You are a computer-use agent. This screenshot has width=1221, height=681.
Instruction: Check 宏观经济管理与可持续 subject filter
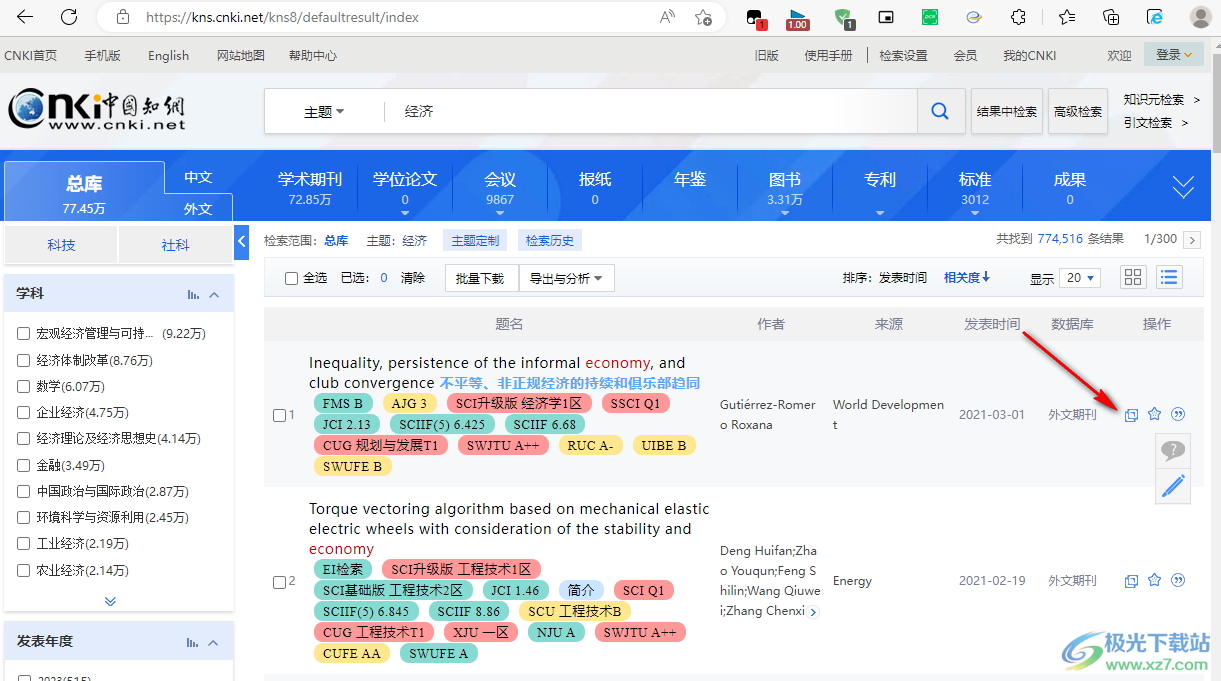[x=23, y=333]
